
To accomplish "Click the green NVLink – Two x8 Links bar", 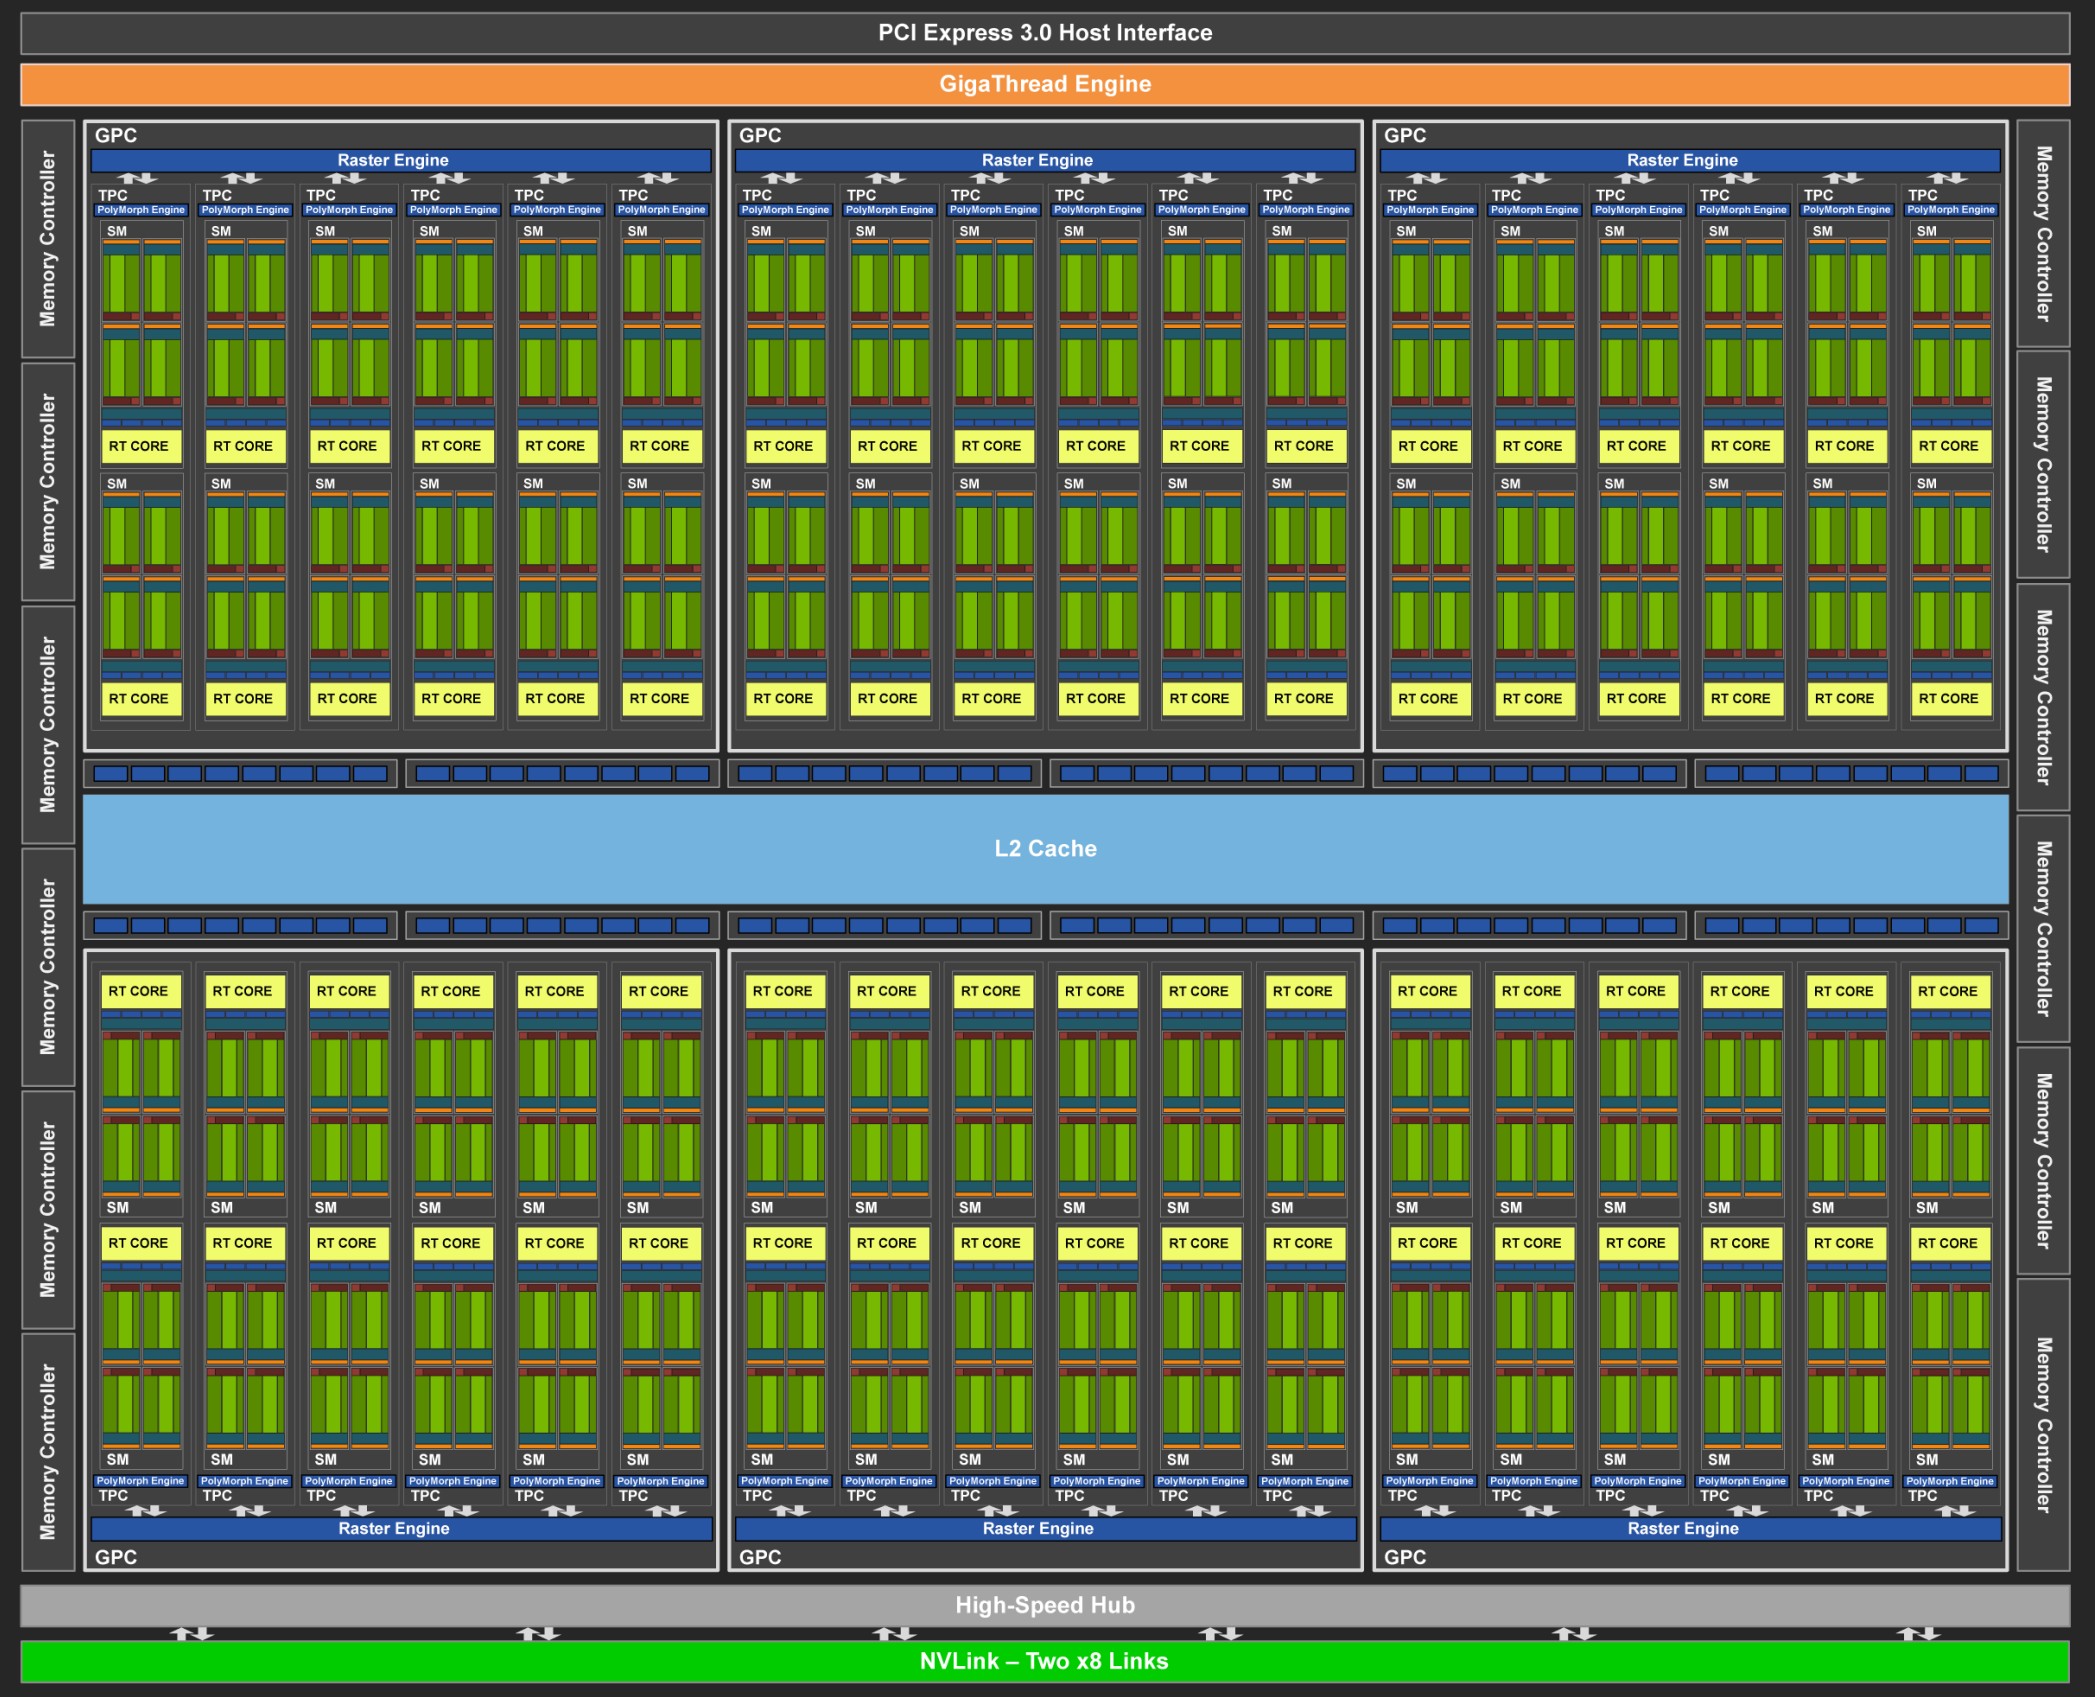I will pos(1045,1661).
